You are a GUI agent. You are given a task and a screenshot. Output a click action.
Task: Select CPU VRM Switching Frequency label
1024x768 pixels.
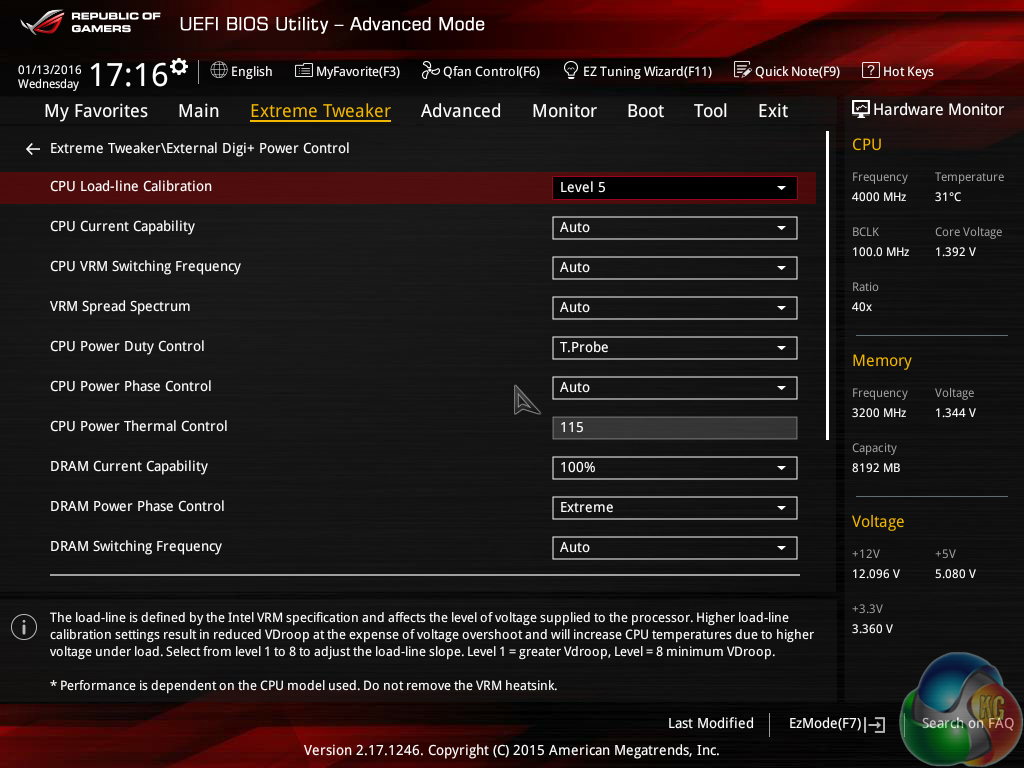(x=145, y=266)
